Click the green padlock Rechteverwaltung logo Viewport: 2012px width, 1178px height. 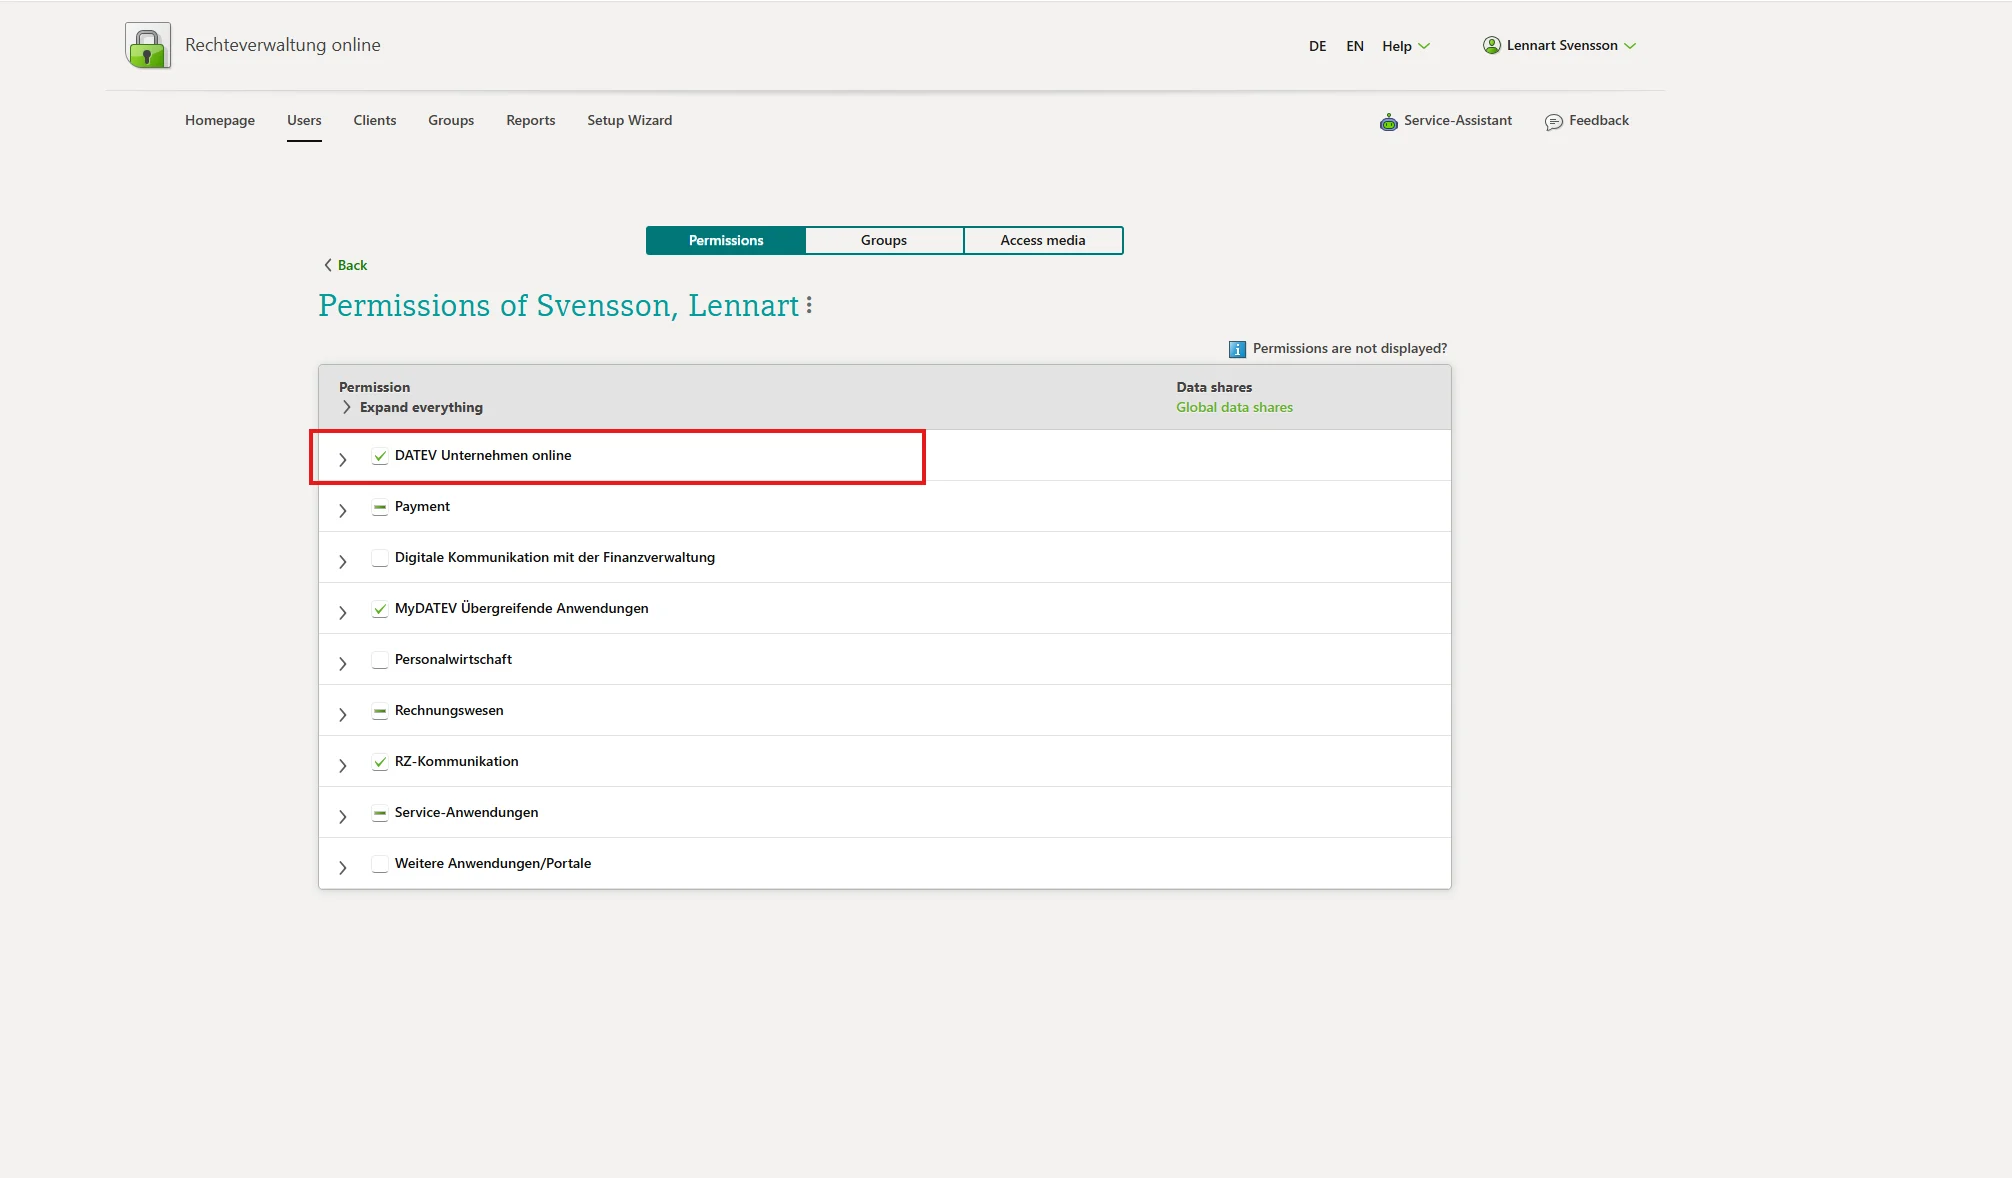[x=148, y=46]
